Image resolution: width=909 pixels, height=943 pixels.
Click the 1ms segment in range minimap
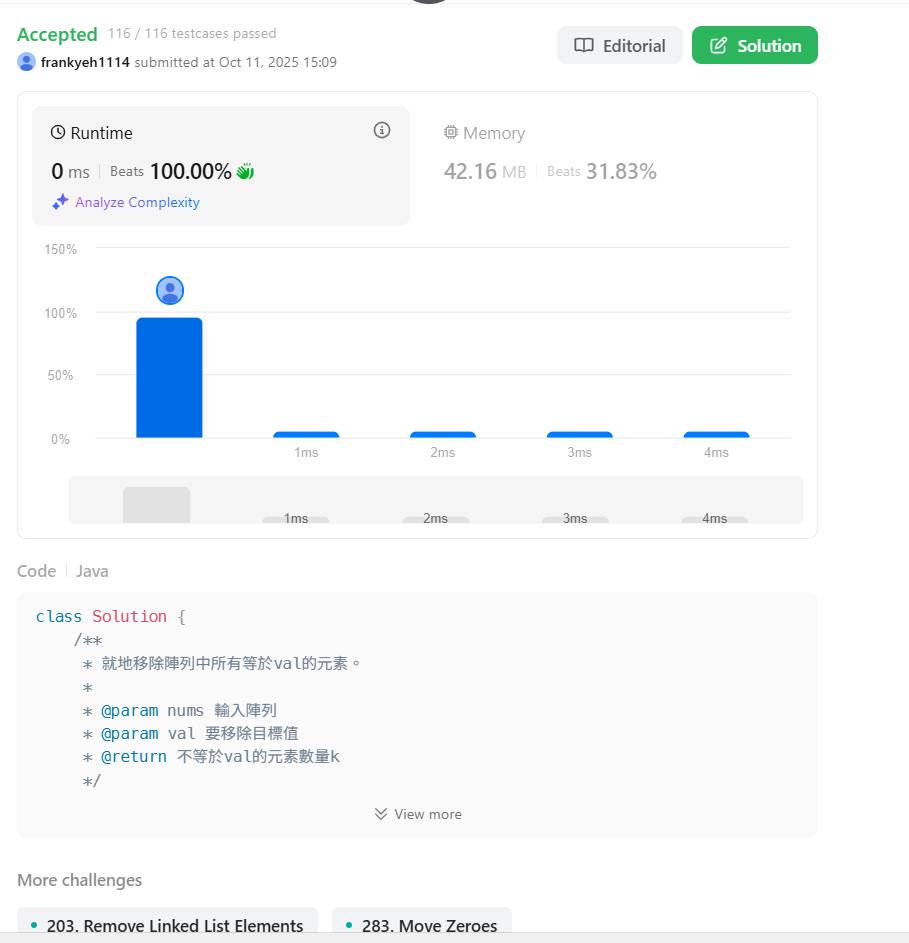coord(295,519)
